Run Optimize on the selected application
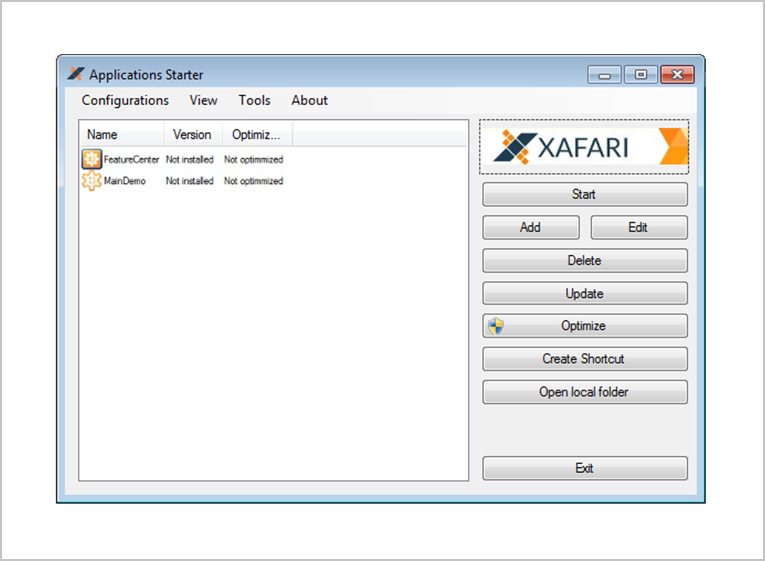The width and height of the screenshot is (765, 561). click(585, 326)
